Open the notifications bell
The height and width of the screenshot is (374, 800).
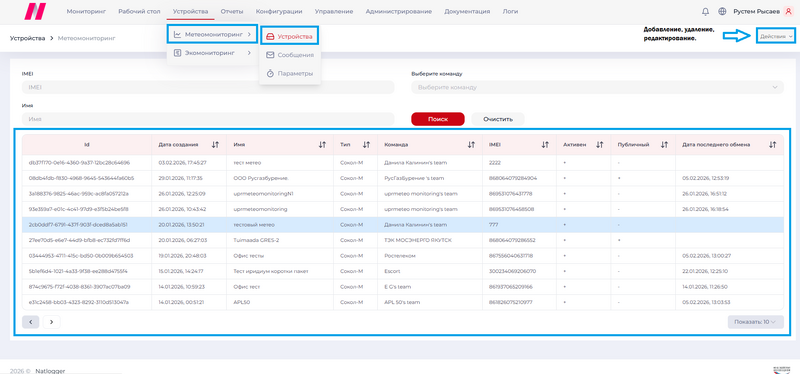[706, 11]
